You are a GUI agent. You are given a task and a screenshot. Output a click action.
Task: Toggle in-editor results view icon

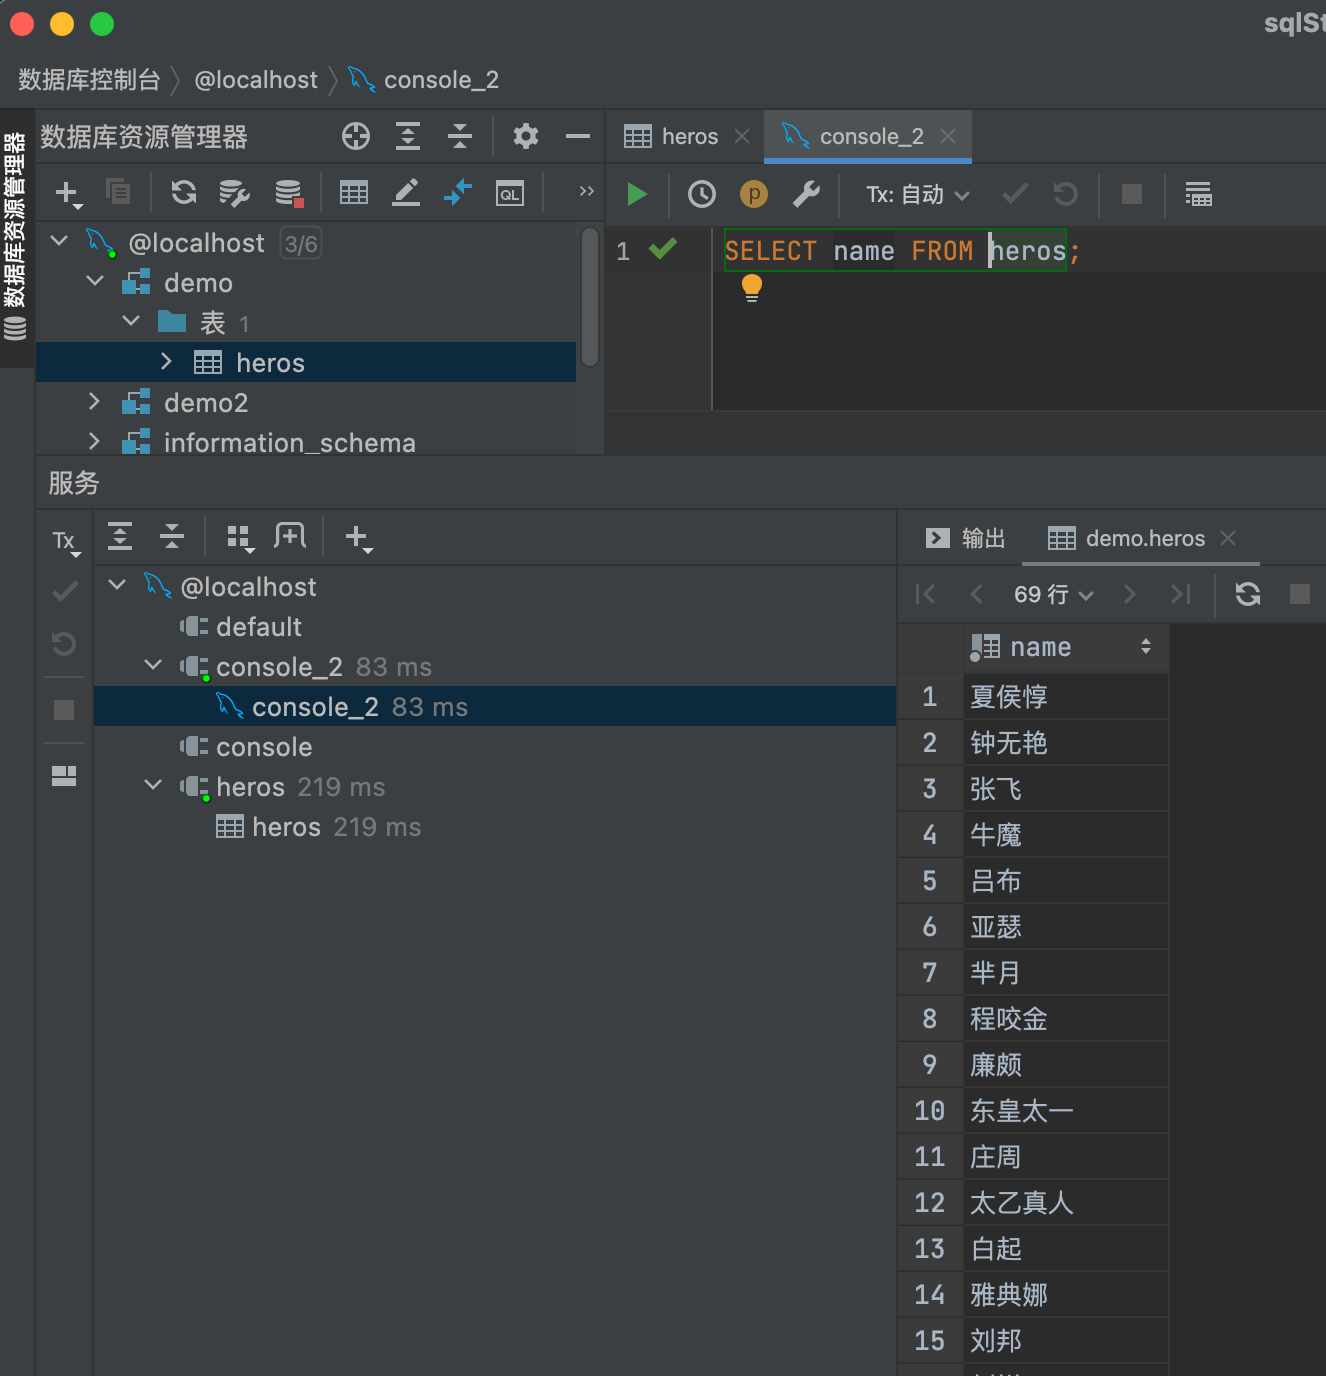pyautogui.click(x=1198, y=194)
